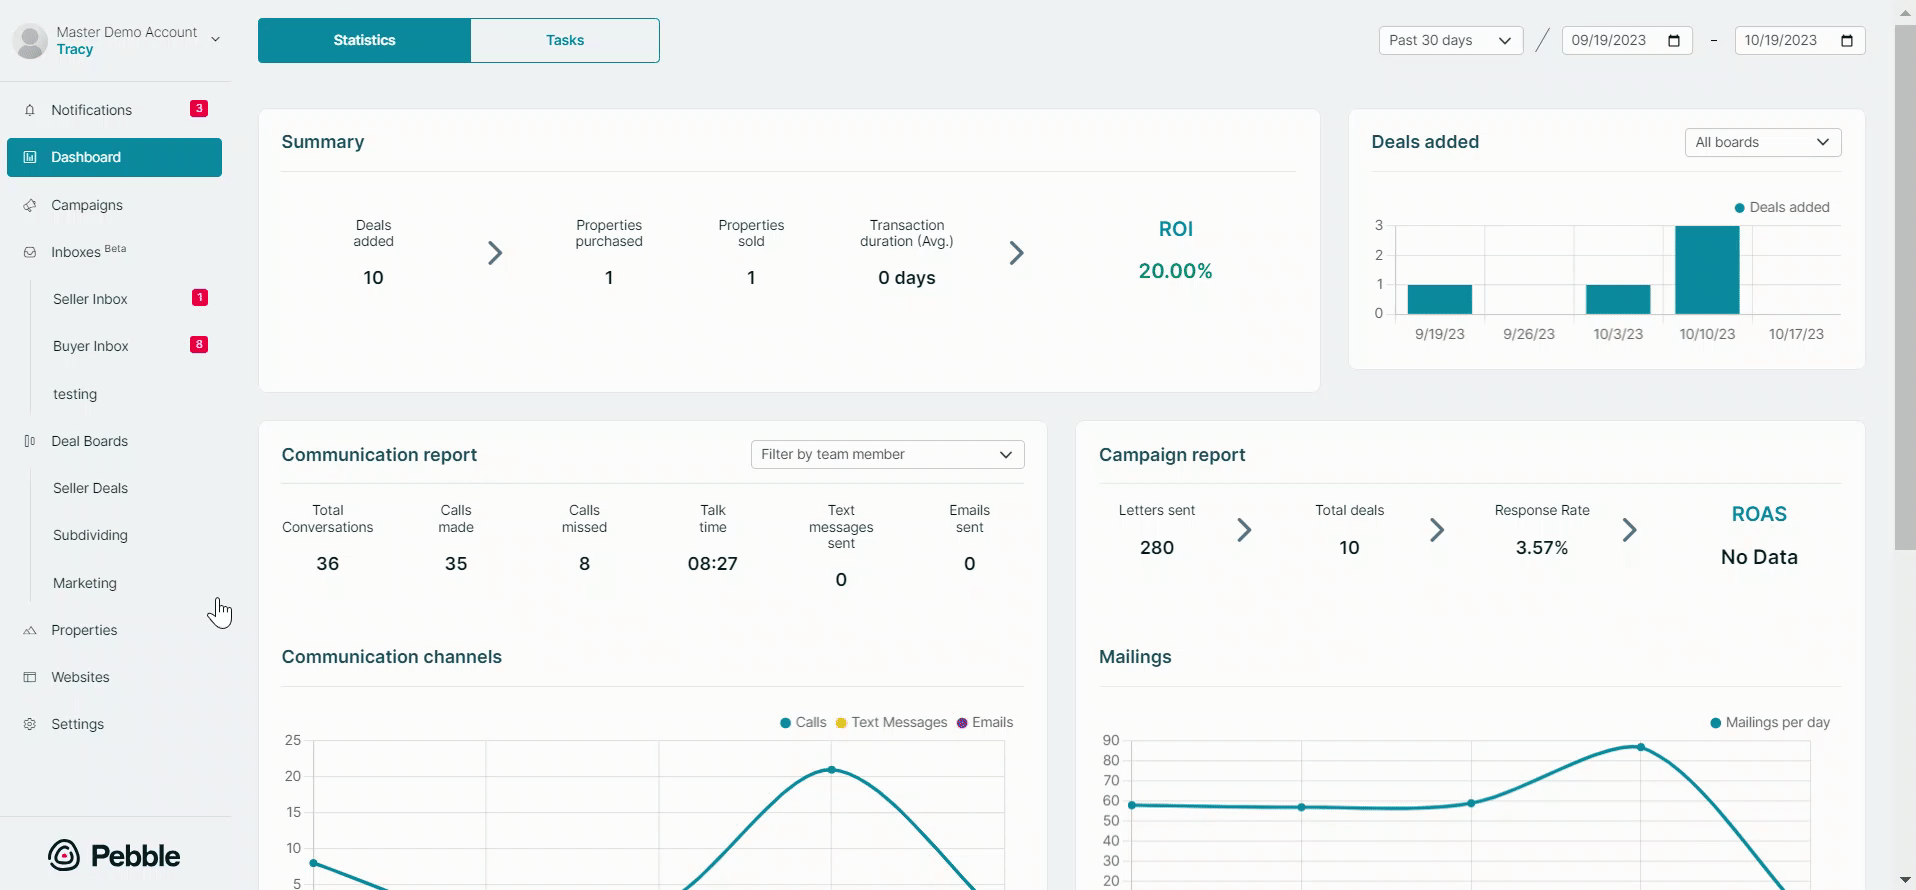
Task: Click the Seller Inbox unread badge
Action: (199, 297)
